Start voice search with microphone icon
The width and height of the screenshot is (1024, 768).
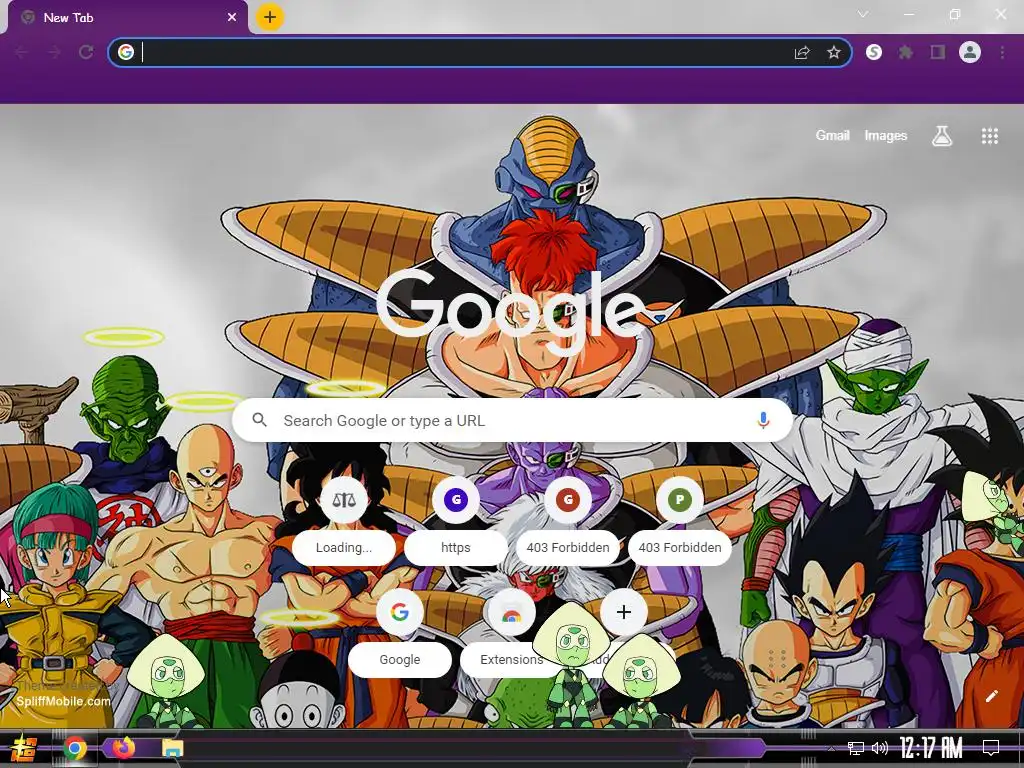click(763, 421)
